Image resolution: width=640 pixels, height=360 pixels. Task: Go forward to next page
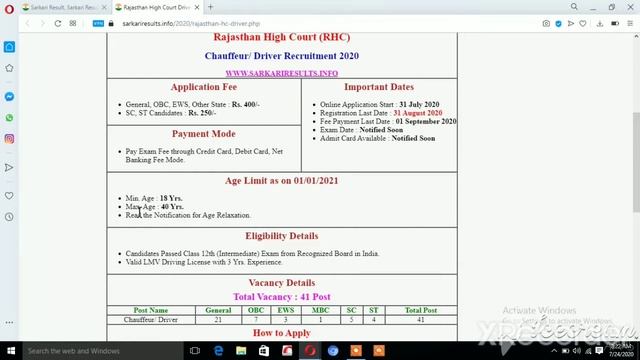[x=42, y=24]
